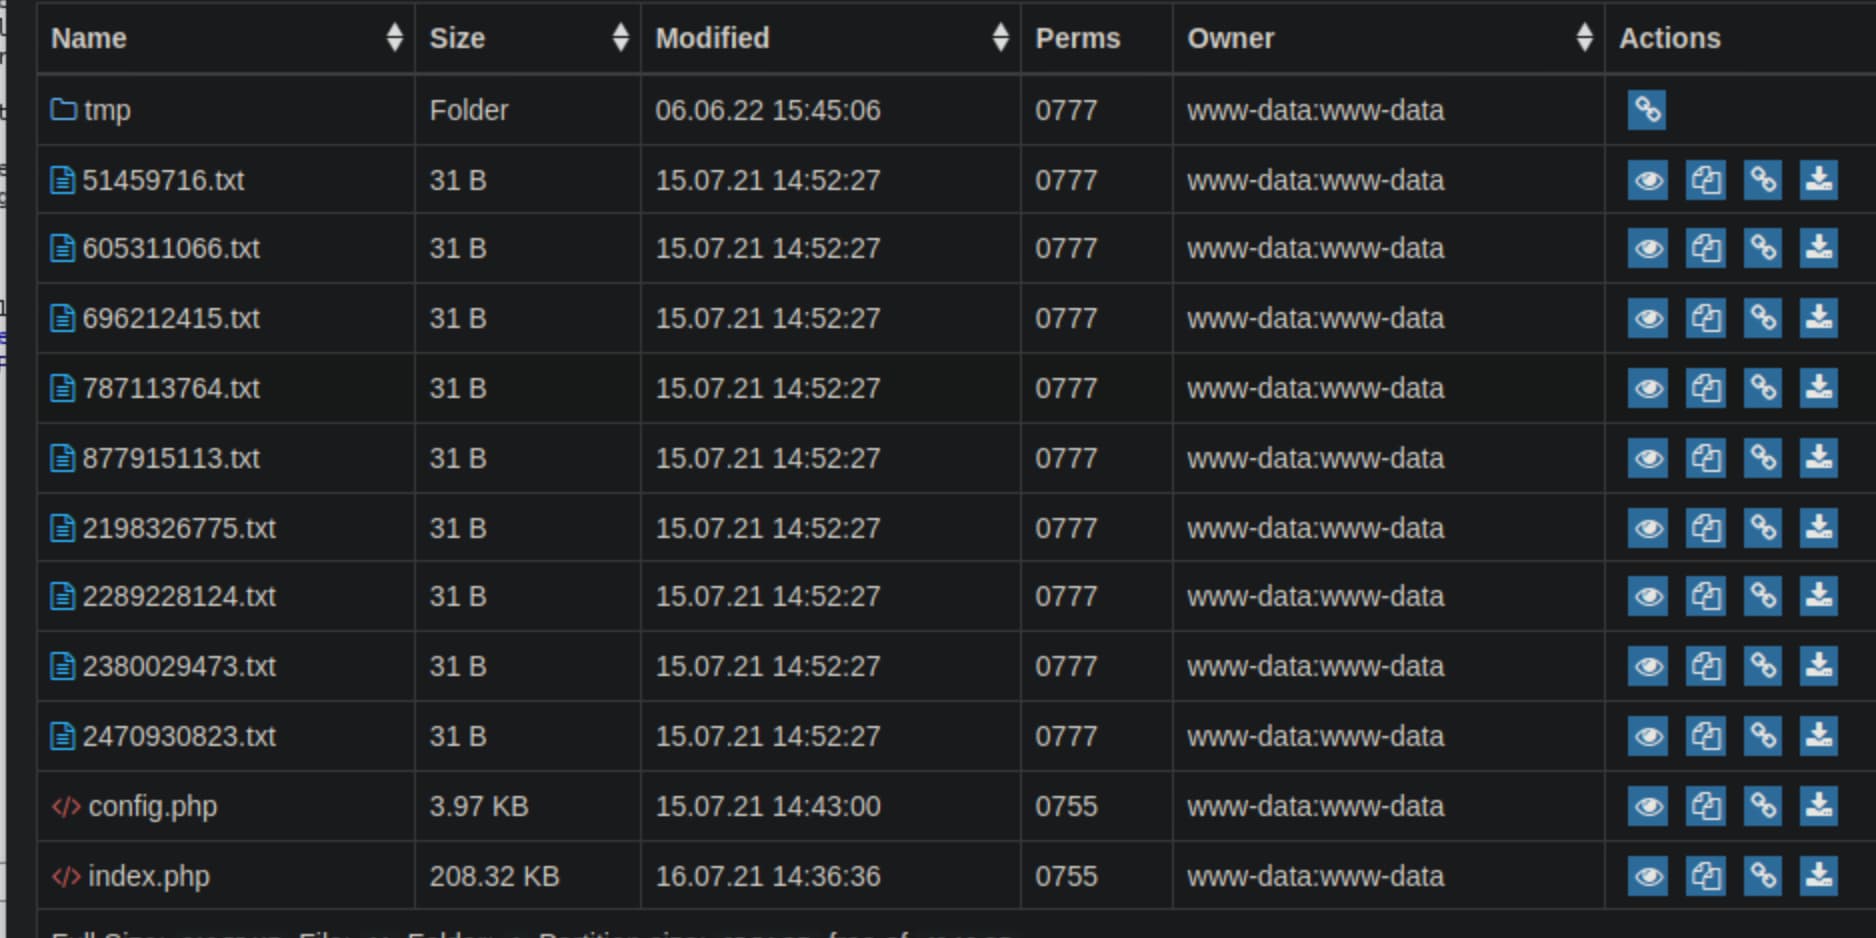Copy the index.php file

click(1705, 876)
